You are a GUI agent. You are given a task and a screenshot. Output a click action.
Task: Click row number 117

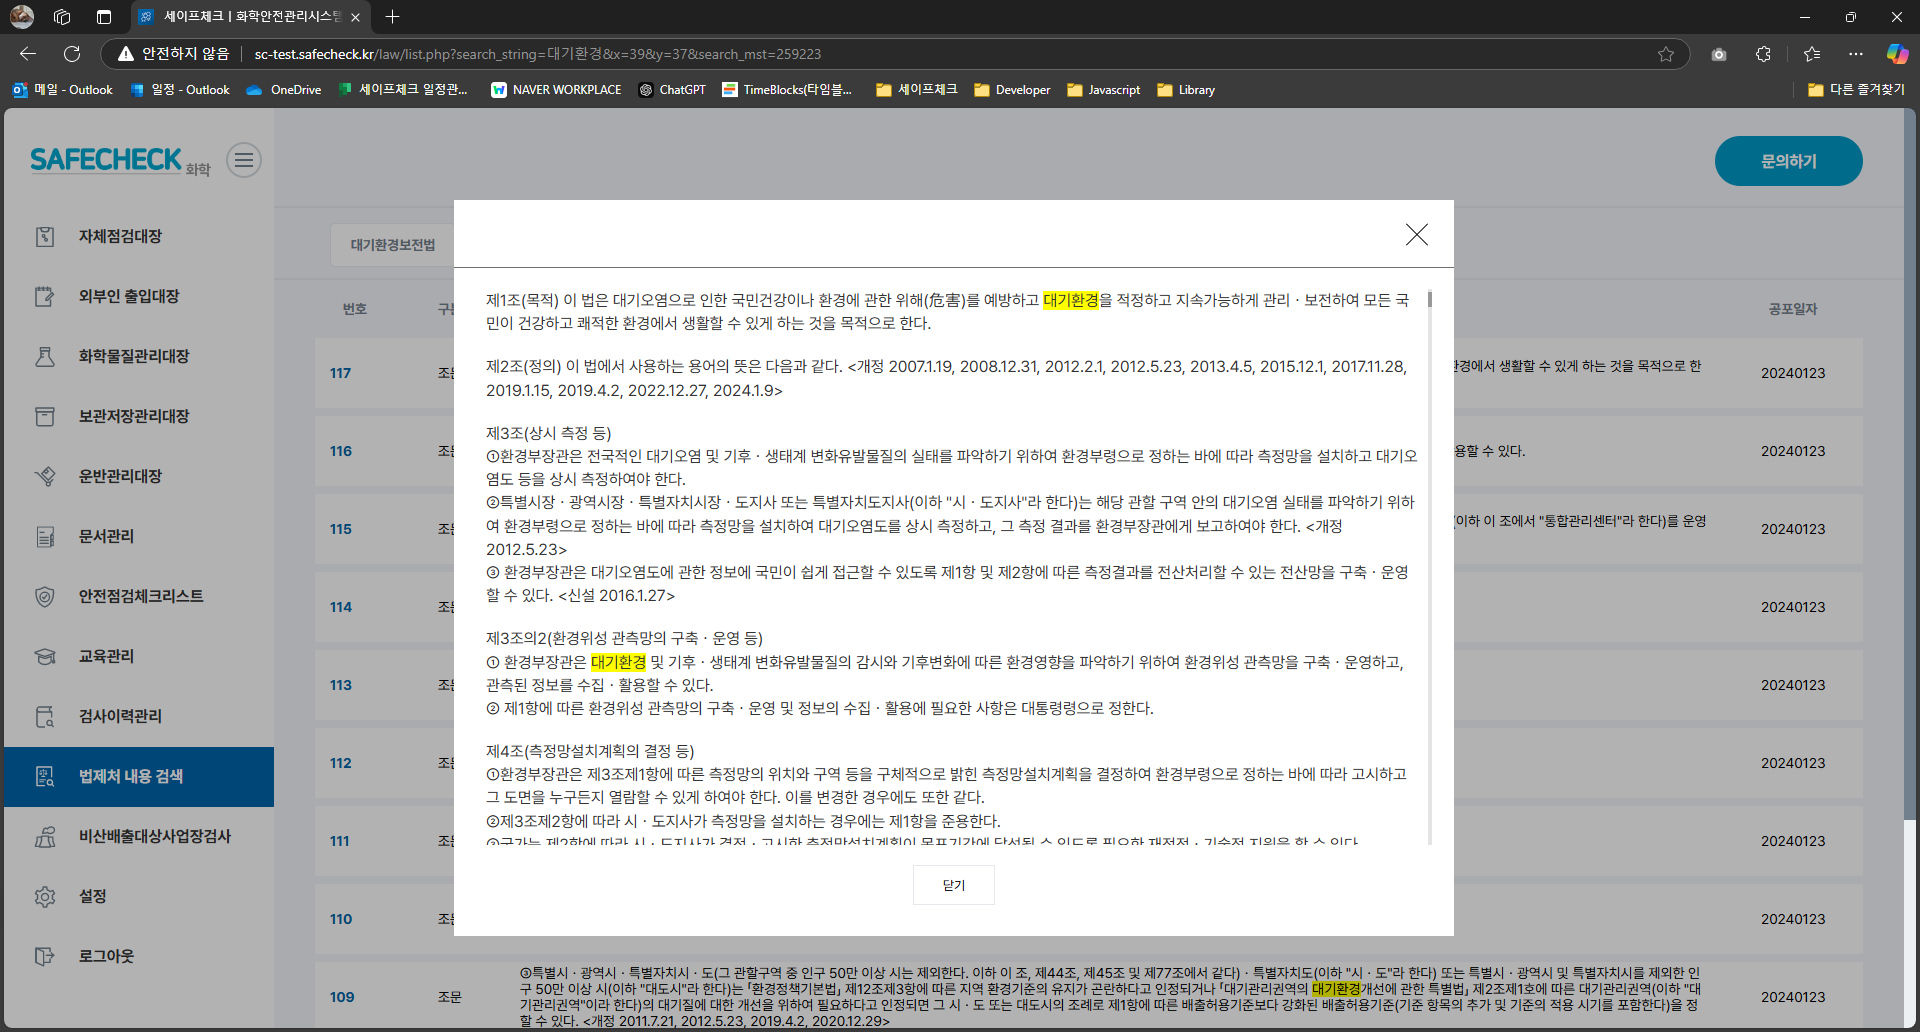click(341, 373)
